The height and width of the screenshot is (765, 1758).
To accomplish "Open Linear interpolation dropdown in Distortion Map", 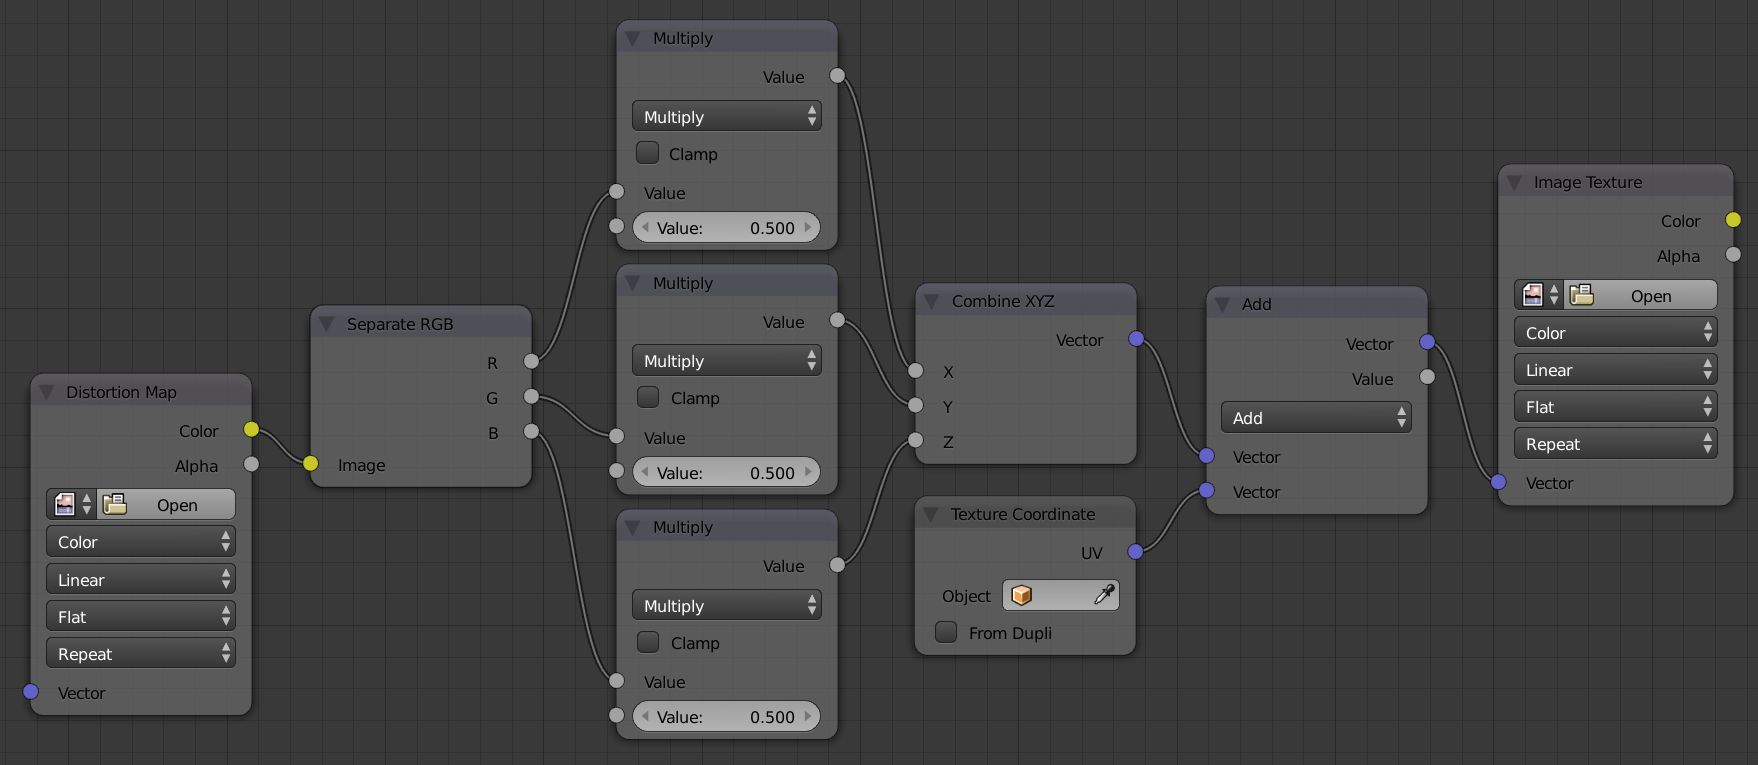I will (141, 579).
